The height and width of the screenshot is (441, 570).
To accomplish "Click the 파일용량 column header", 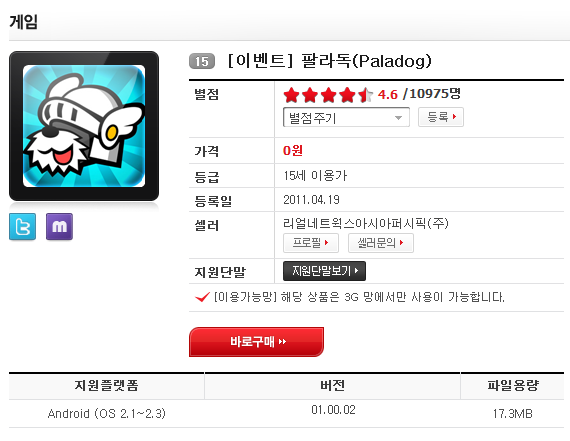I will tap(513, 385).
